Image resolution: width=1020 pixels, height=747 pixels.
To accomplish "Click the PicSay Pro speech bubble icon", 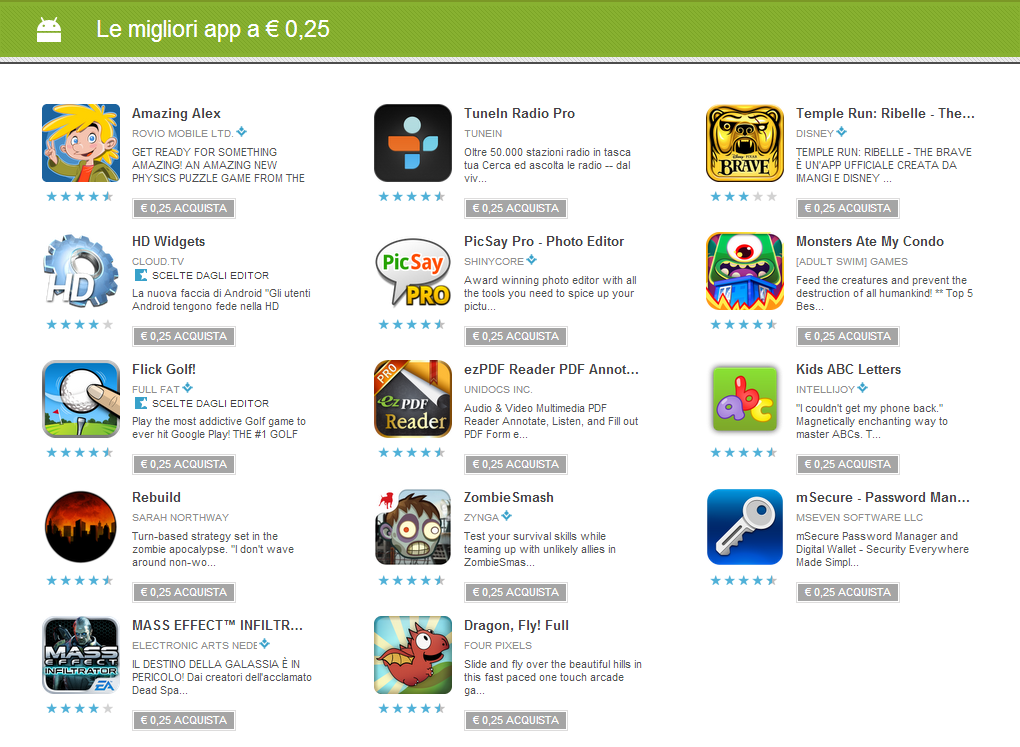I will [x=412, y=271].
